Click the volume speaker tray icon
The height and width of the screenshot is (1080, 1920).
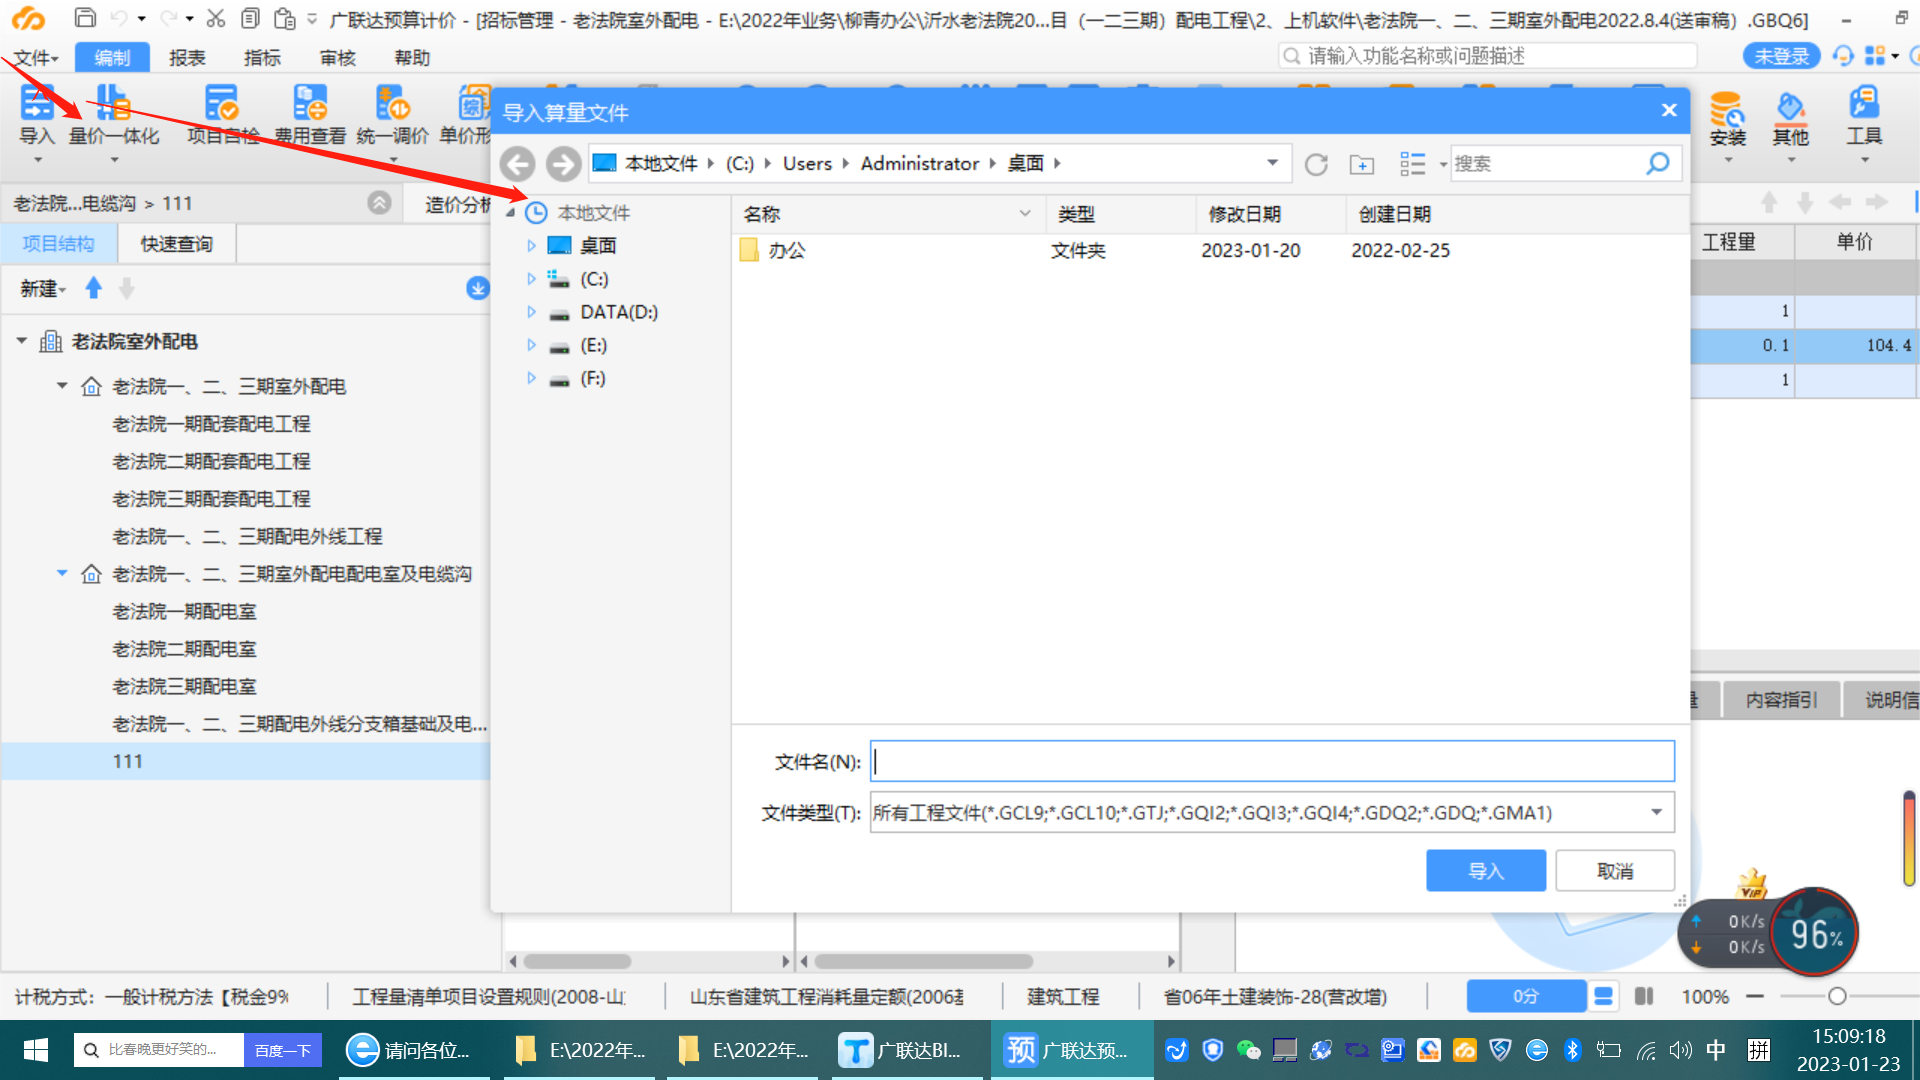pyautogui.click(x=1680, y=1050)
